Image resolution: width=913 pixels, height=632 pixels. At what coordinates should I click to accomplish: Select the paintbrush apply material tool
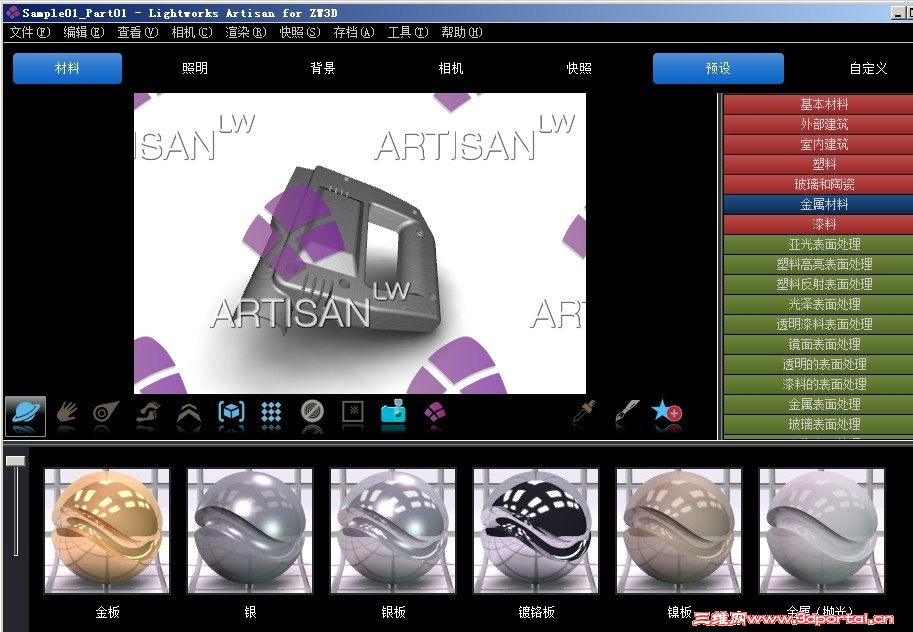coord(627,411)
